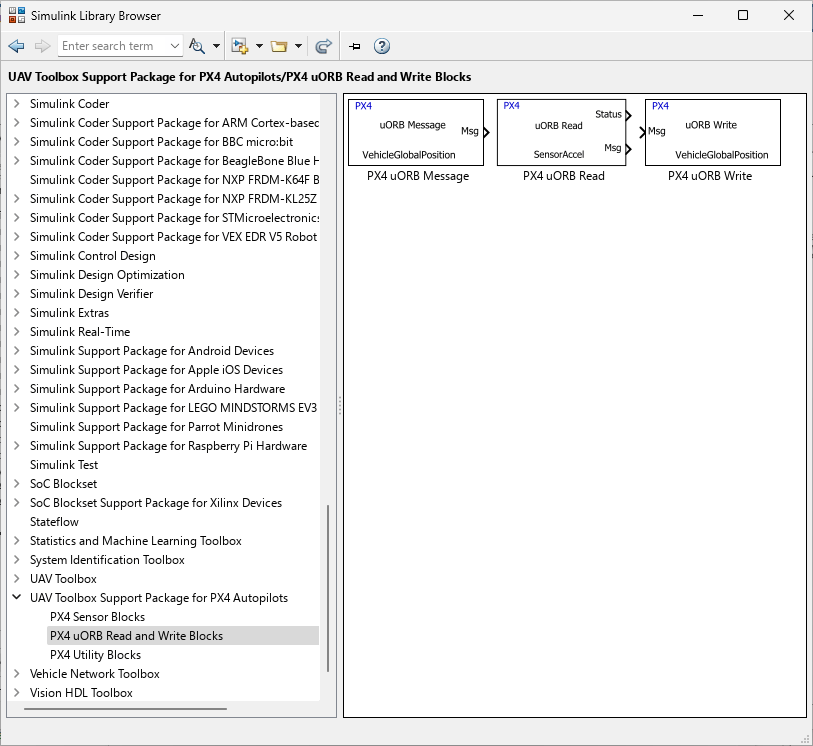Expand the Simulink Coder node
The height and width of the screenshot is (746, 813).
coord(17,104)
